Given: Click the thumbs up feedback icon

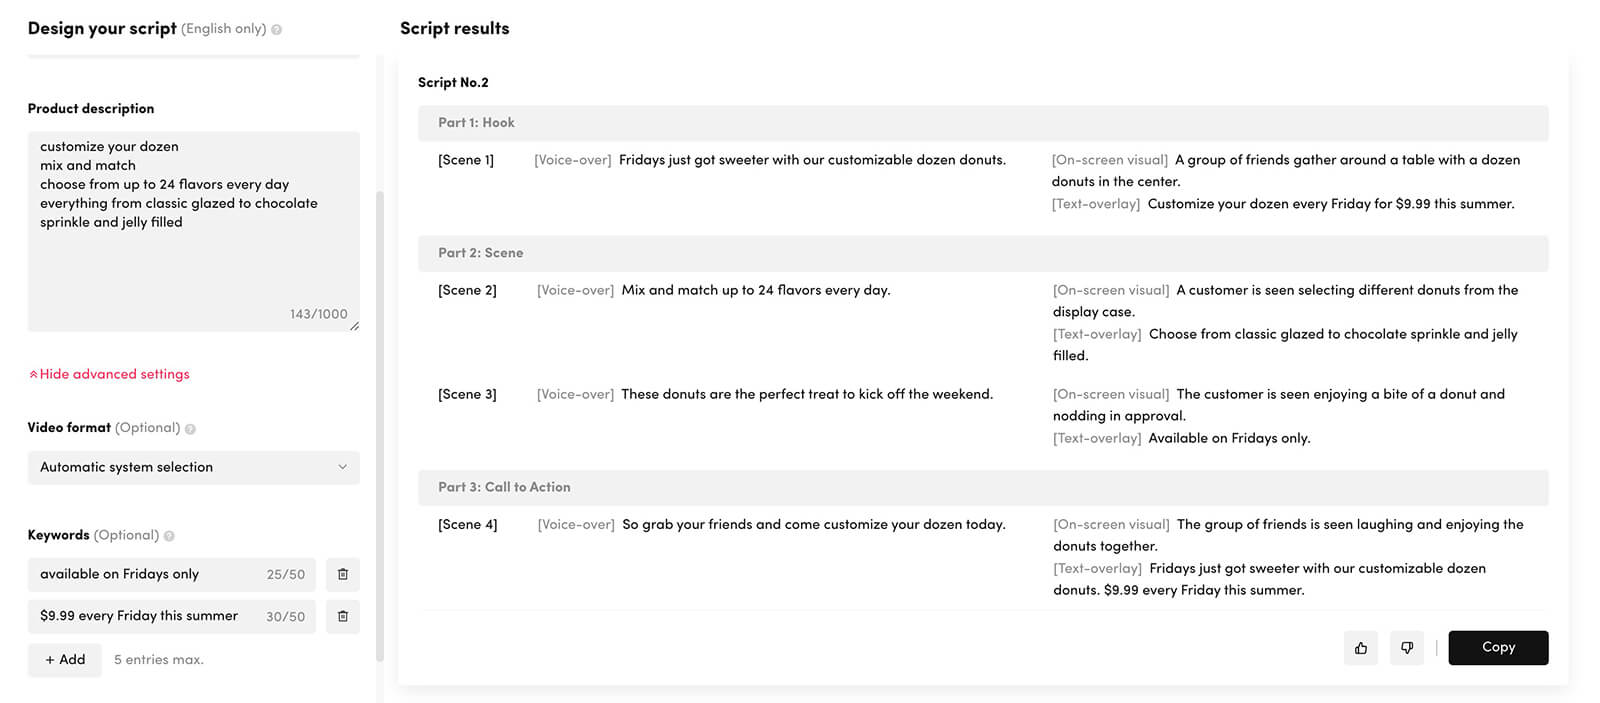Looking at the screenshot, I should point(1361,648).
